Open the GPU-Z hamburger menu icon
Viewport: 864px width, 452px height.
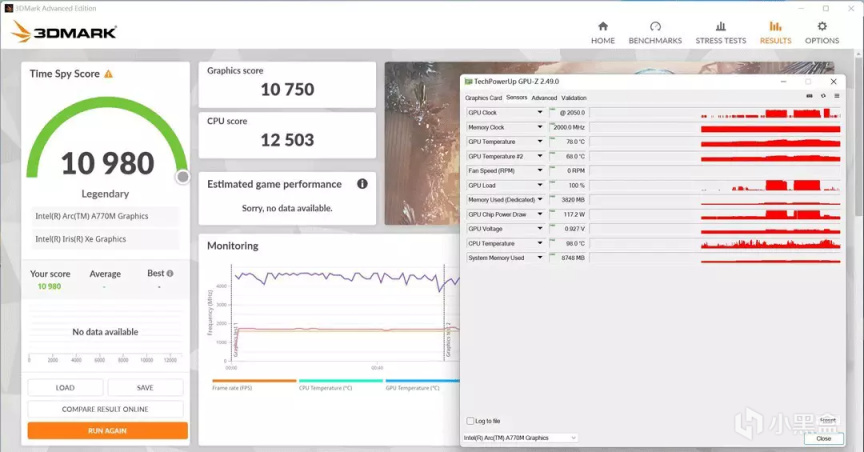(x=836, y=96)
